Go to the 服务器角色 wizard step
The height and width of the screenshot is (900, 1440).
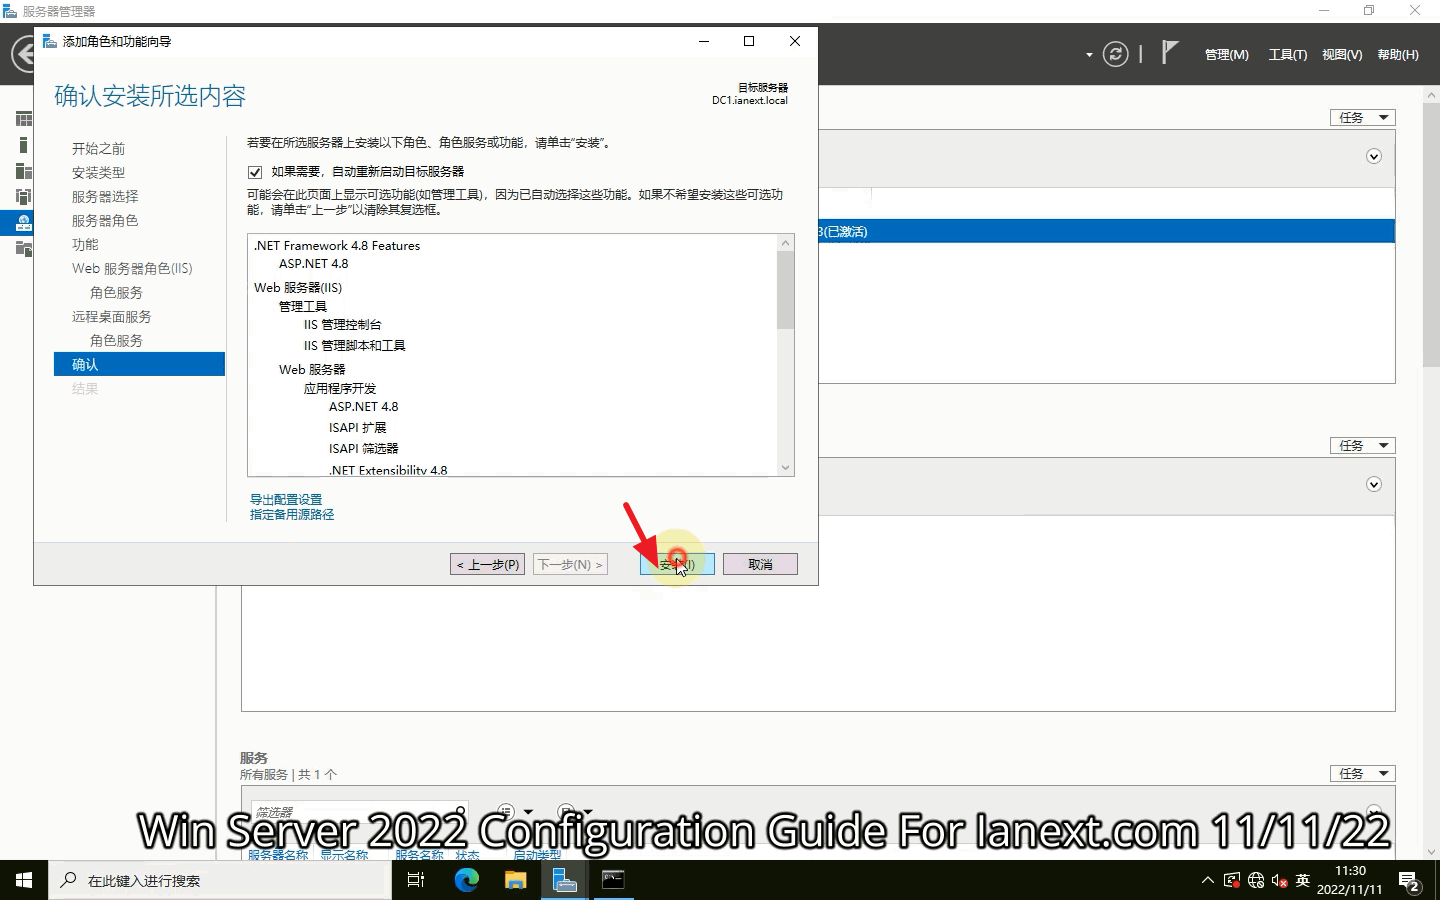(105, 220)
